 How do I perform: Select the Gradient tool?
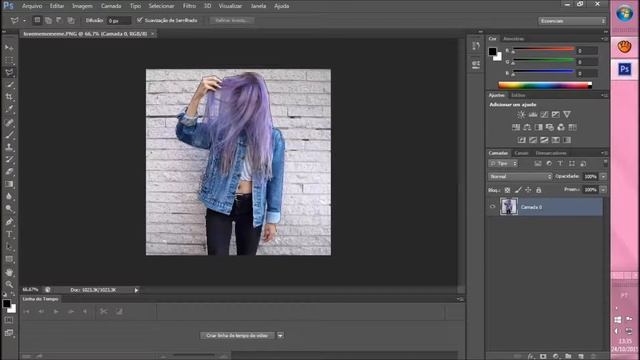click(x=9, y=184)
